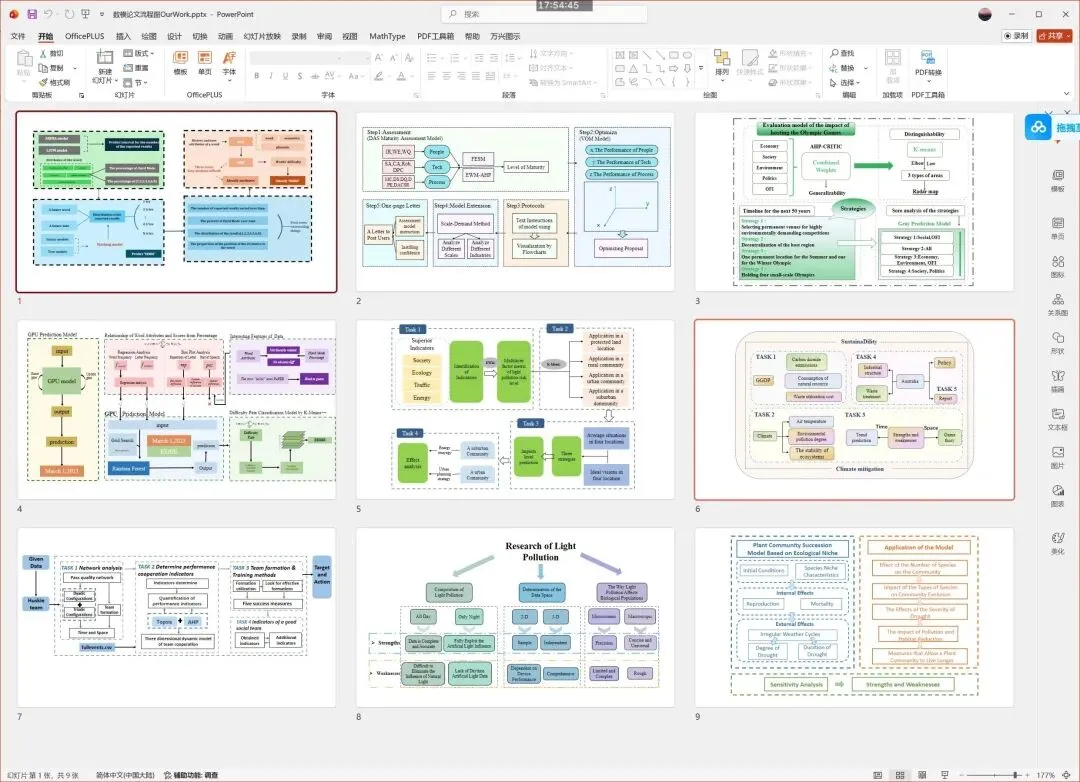
Task: Expand the 节 section dropdown
Action: (x=136, y=82)
